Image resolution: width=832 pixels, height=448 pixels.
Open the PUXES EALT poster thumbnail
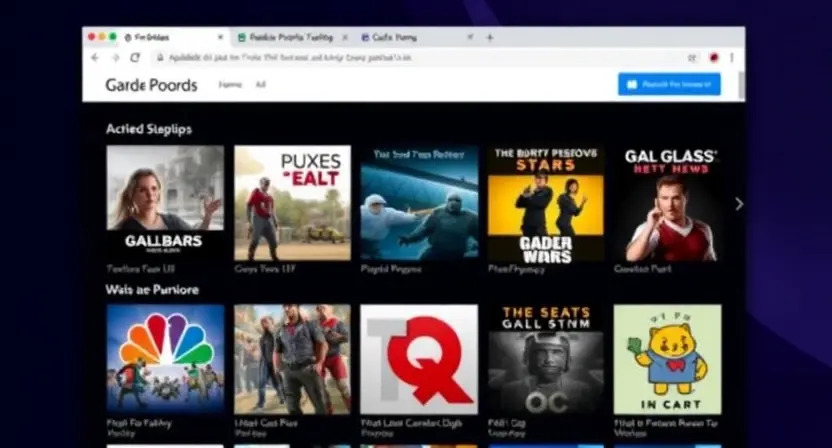point(292,203)
